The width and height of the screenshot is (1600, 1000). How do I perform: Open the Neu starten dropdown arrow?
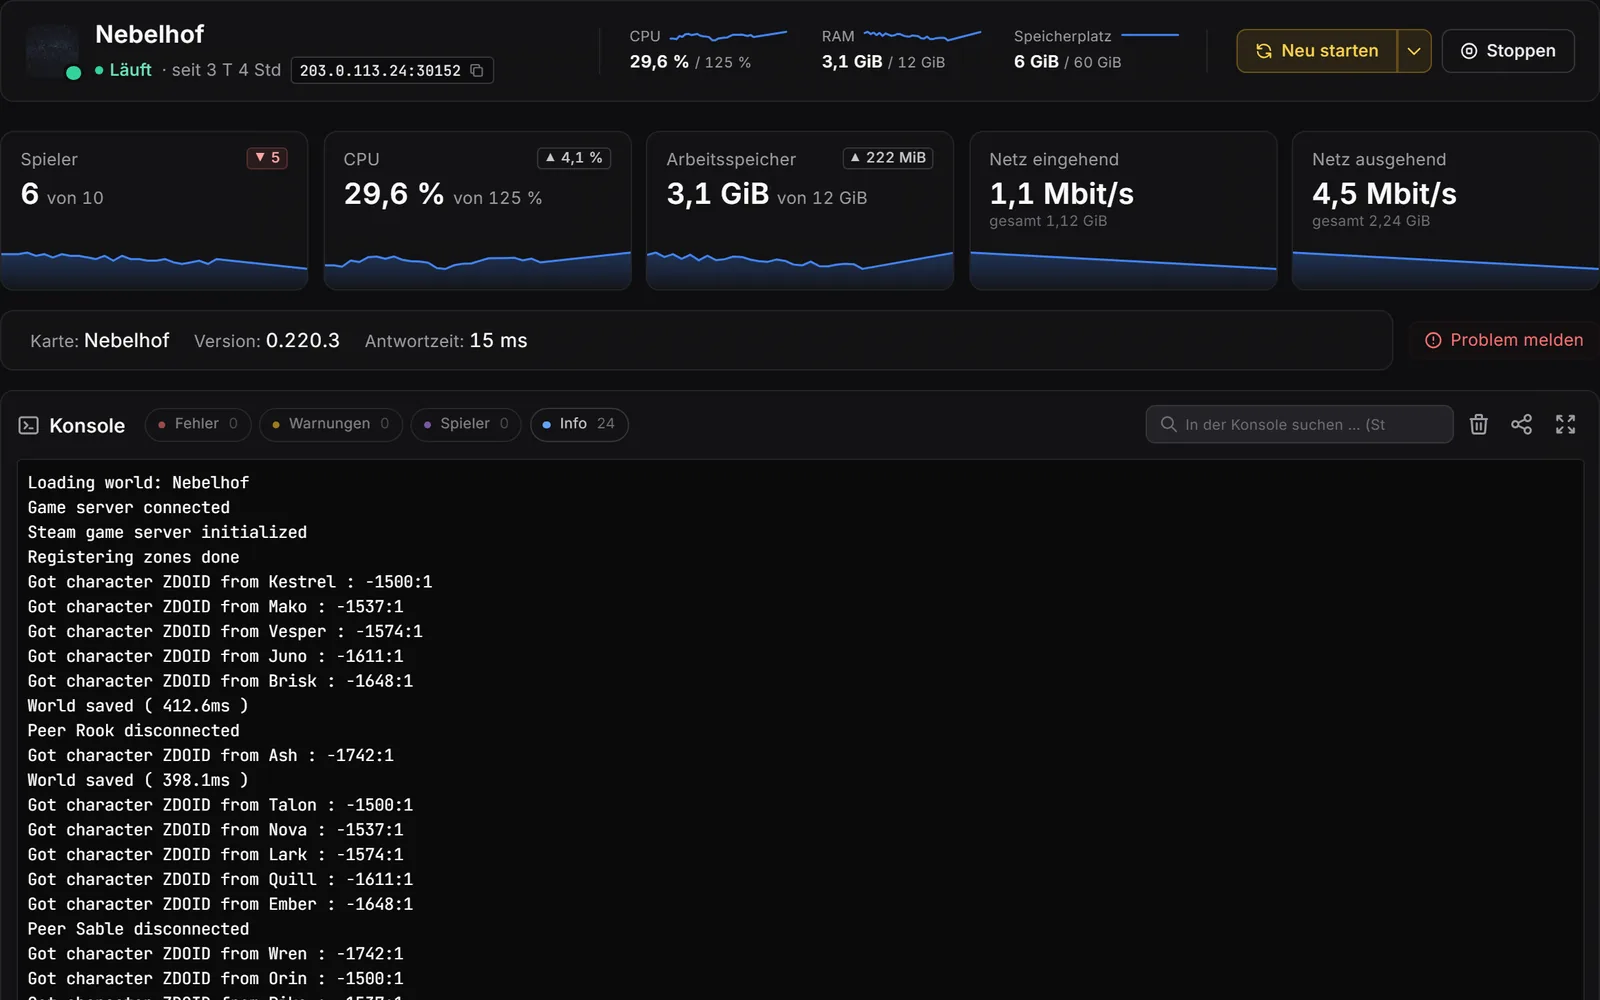point(1414,51)
